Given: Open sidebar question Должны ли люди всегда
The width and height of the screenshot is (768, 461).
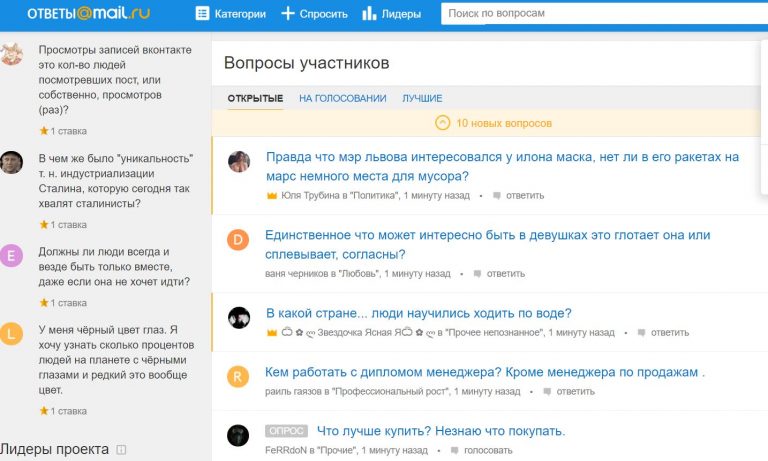Looking at the screenshot, I should pyautogui.click(x=114, y=267).
